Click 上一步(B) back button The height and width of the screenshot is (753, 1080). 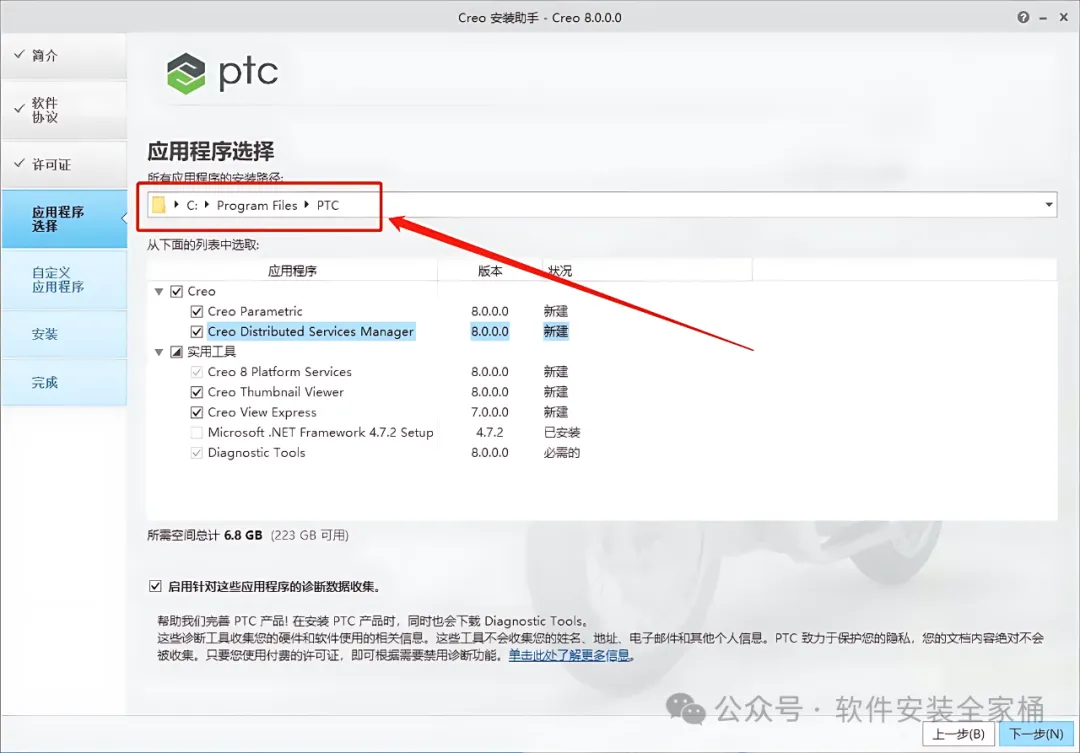(958, 734)
